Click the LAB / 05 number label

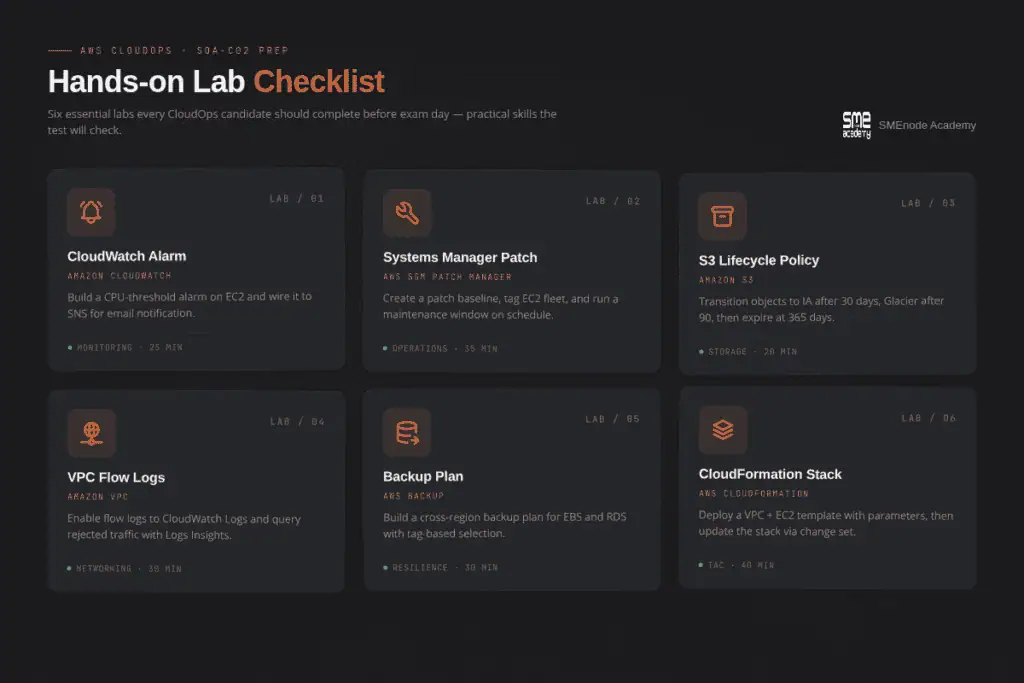point(612,420)
